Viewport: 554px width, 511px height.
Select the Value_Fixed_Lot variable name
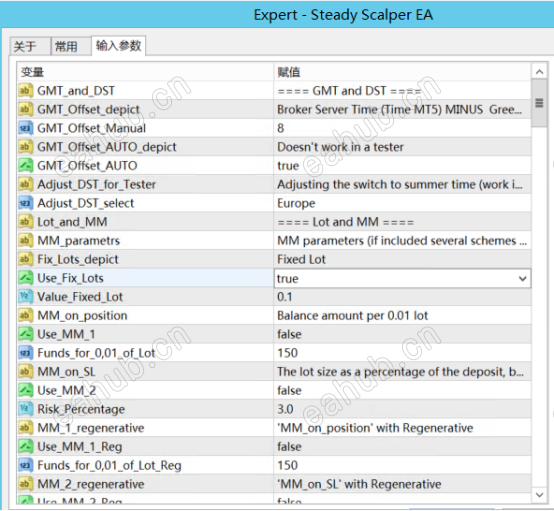(80, 297)
